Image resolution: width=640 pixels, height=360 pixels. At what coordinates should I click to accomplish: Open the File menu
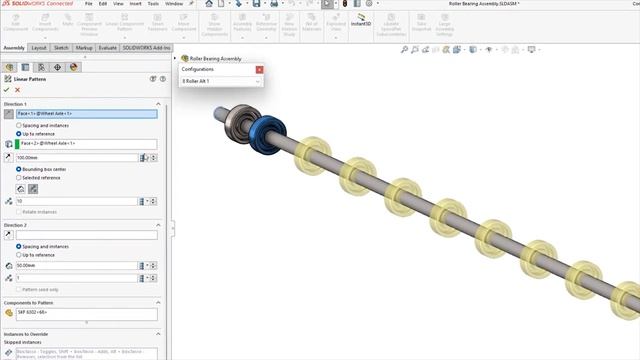[89, 4]
